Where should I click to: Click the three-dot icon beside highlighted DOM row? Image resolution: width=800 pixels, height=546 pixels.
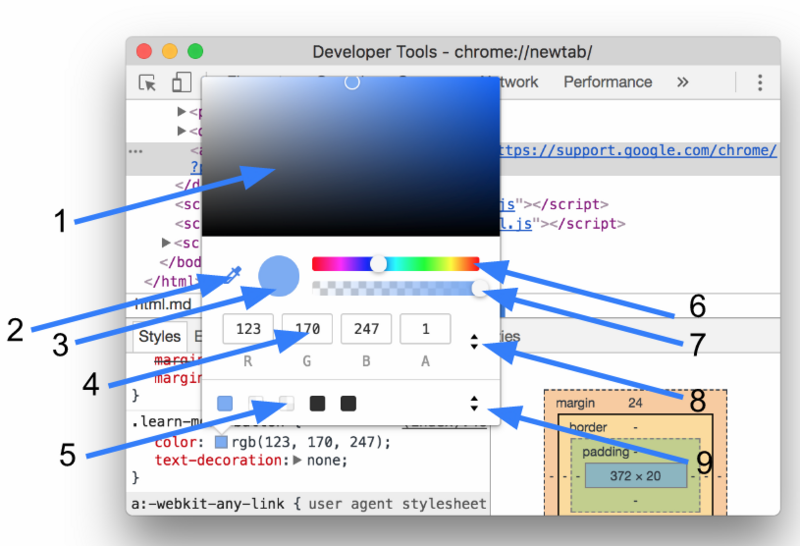pyautogui.click(x=136, y=151)
